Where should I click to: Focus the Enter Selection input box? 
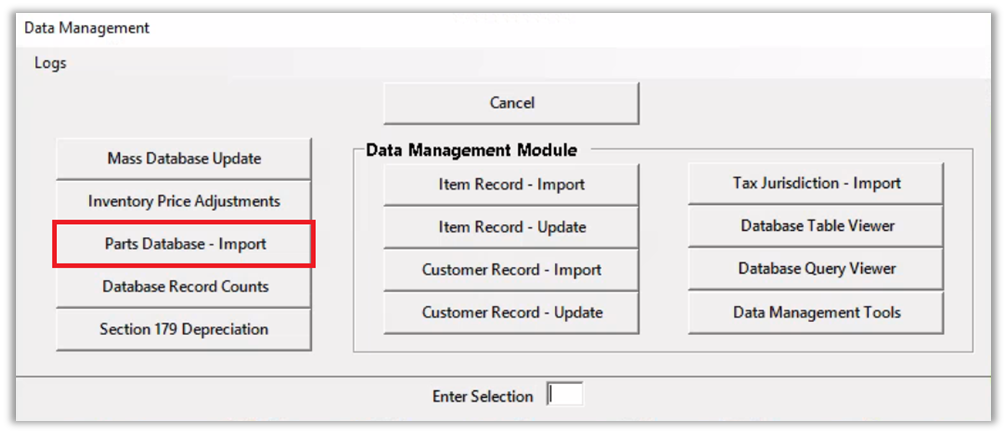point(565,395)
